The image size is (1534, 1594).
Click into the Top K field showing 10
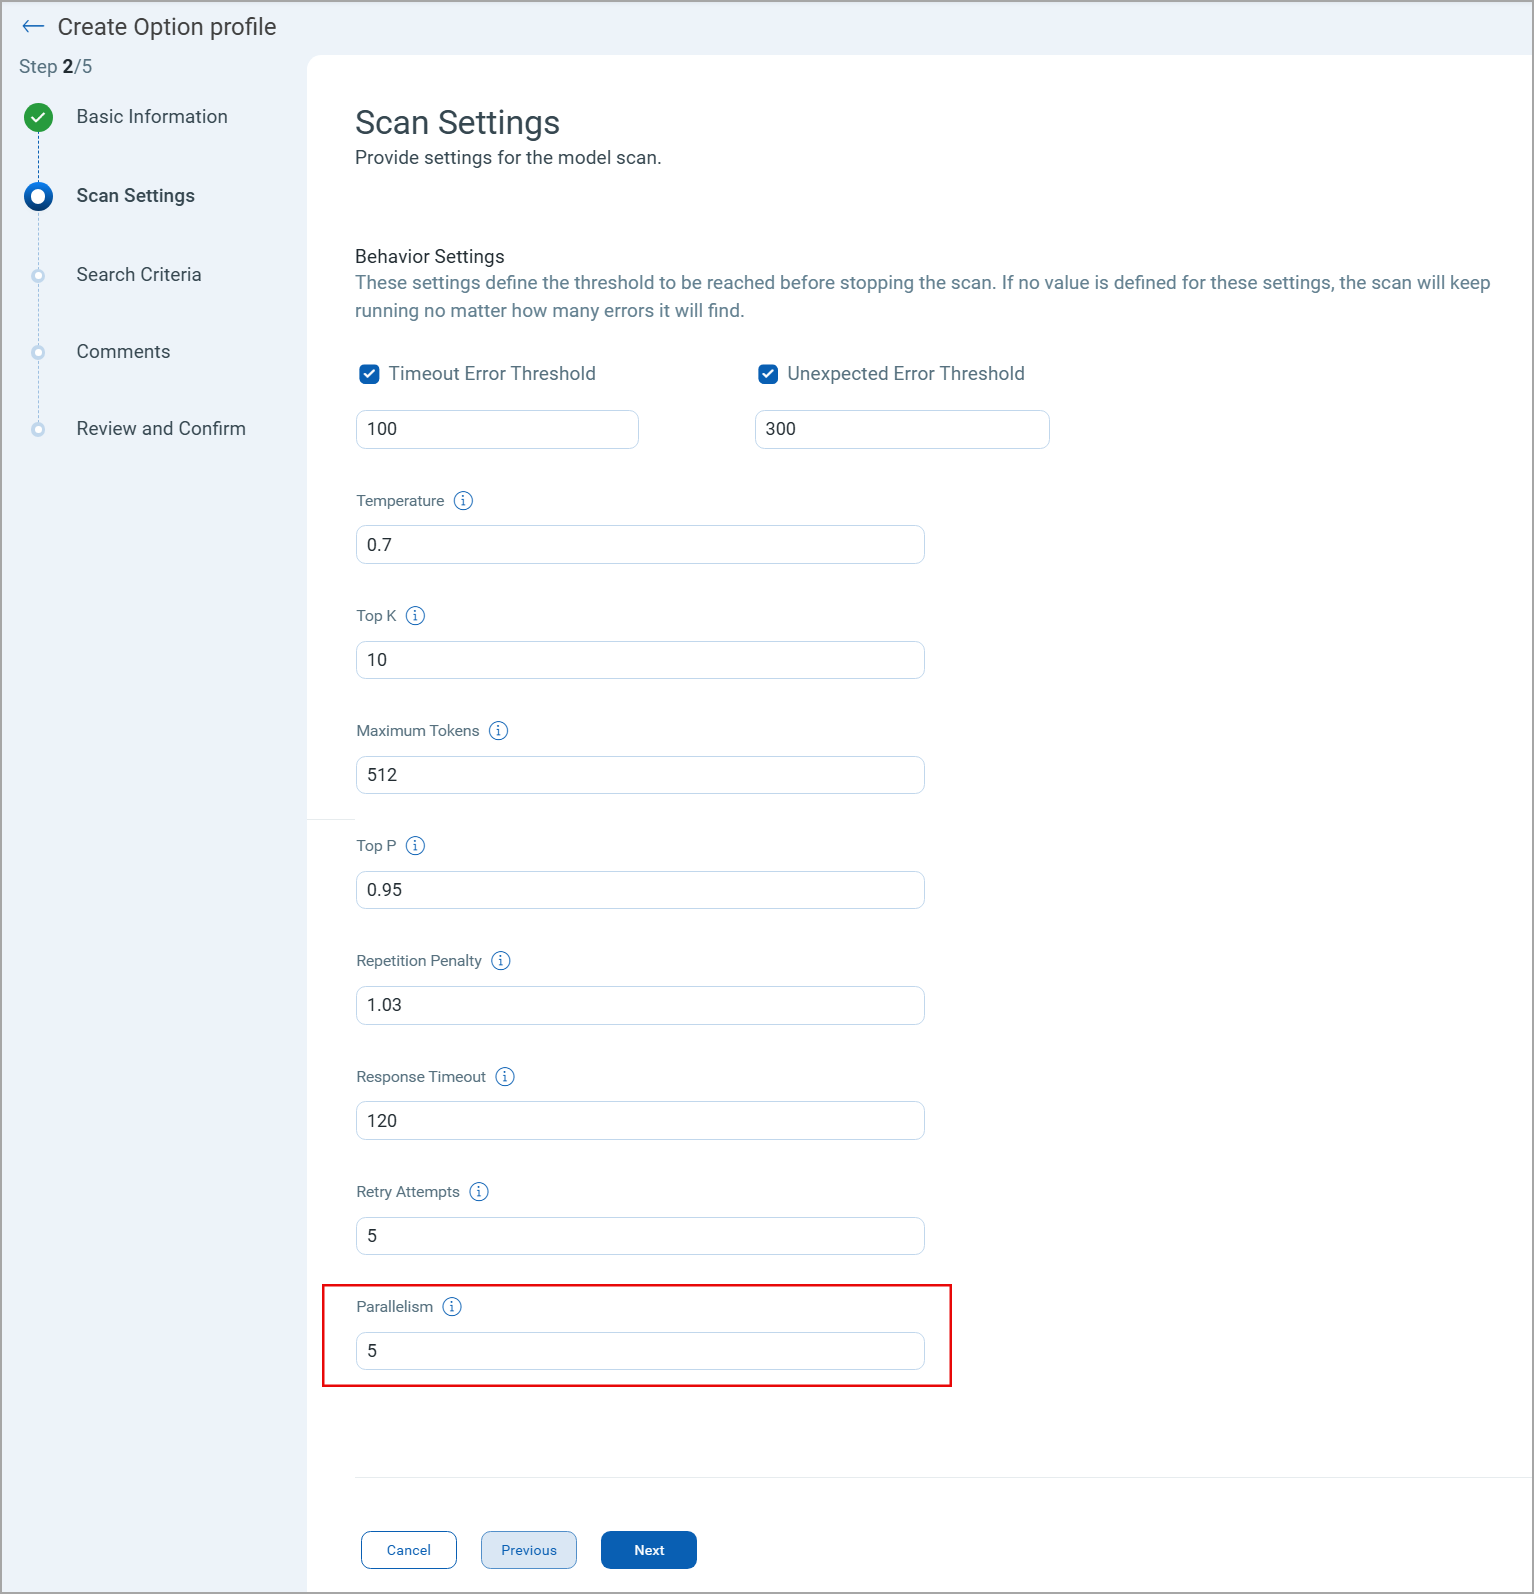click(640, 660)
